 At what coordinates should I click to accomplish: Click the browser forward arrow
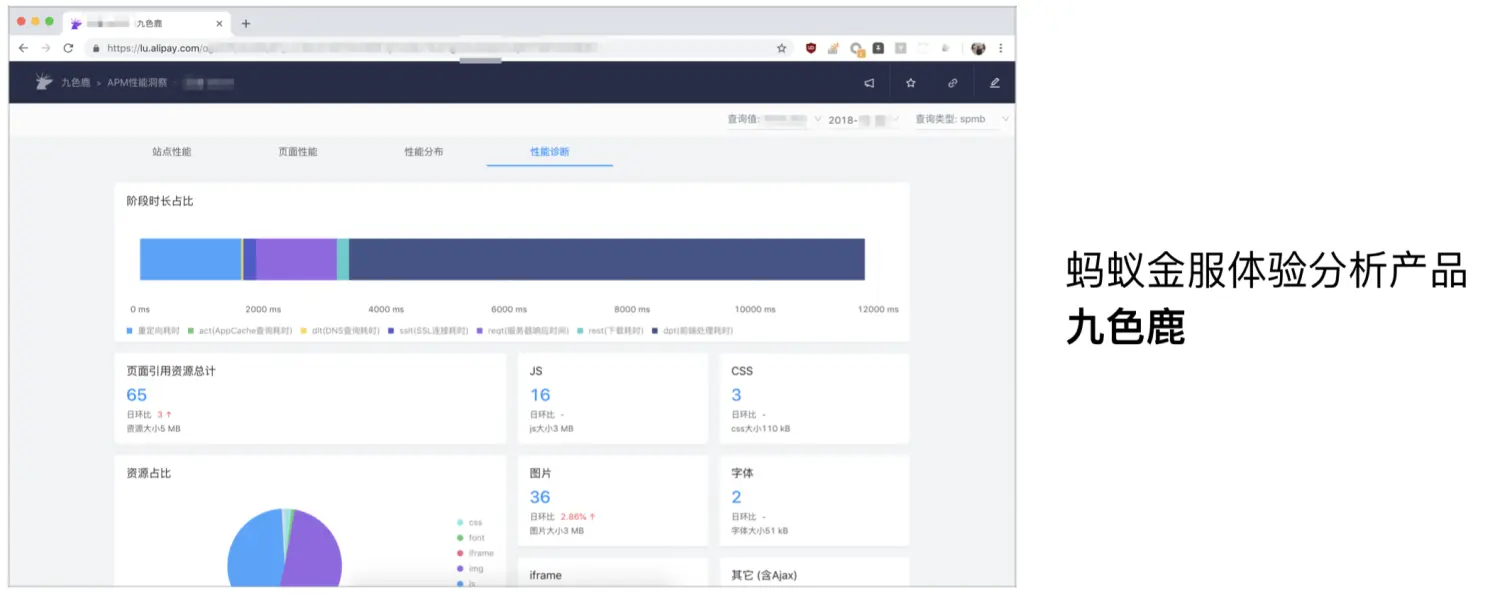point(45,48)
